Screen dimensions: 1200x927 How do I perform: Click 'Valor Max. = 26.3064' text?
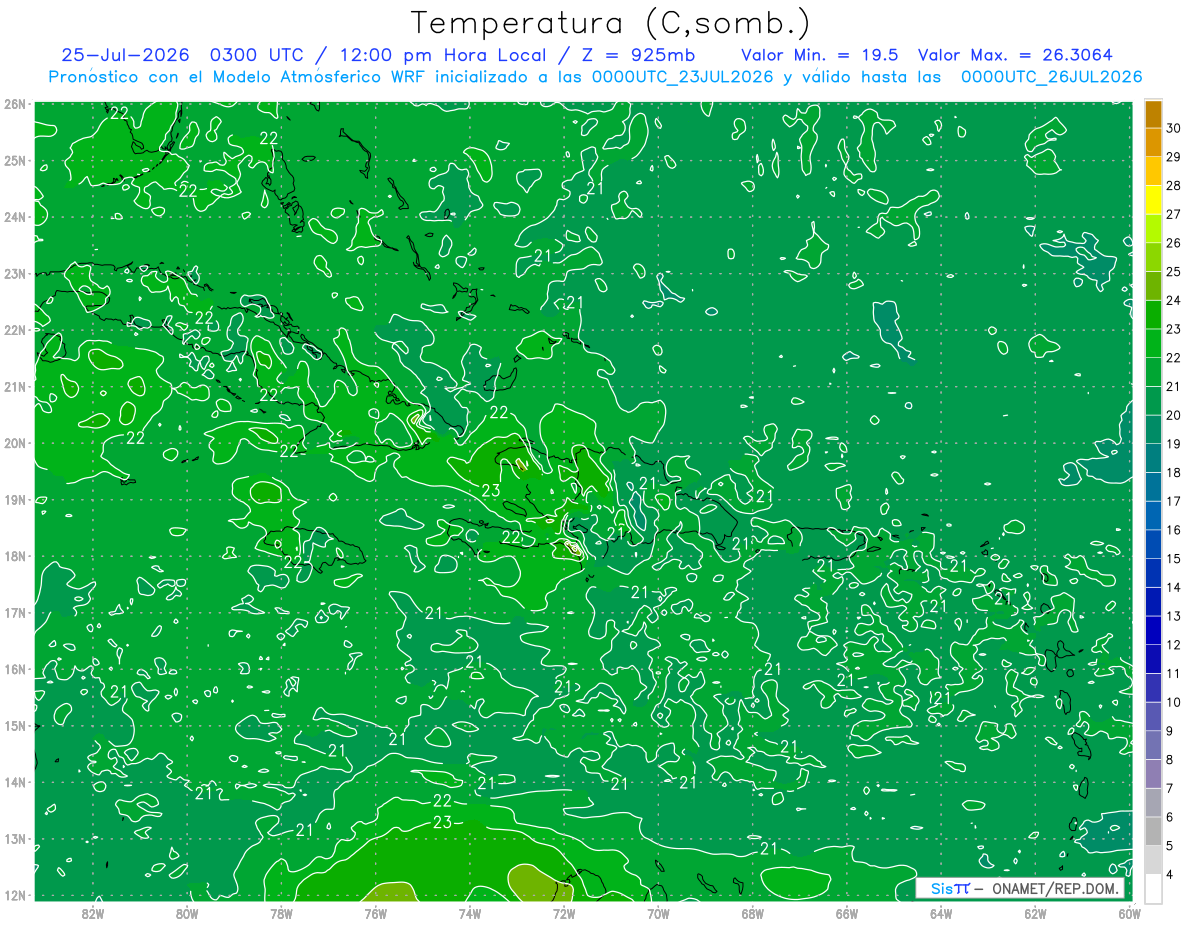click(1015, 55)
